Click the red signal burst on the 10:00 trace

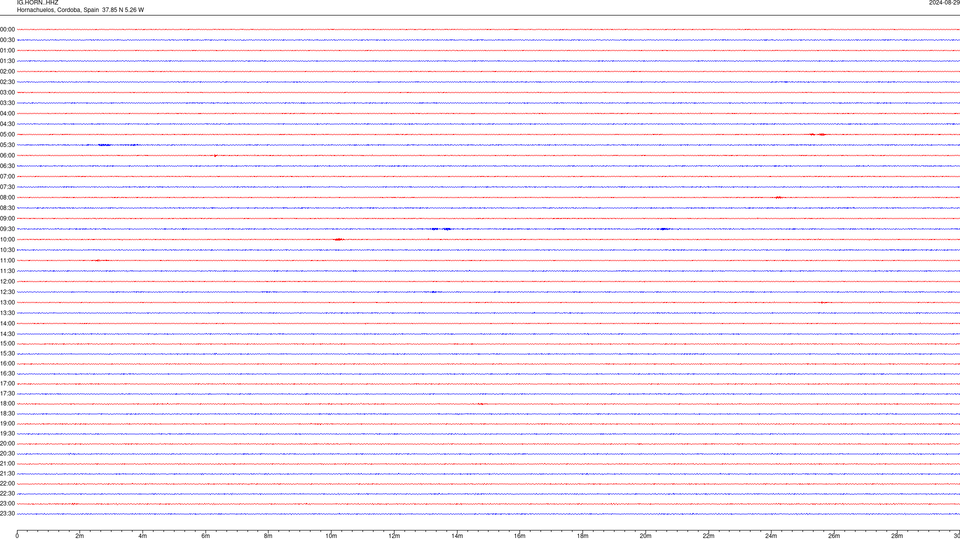coord(339,239)
